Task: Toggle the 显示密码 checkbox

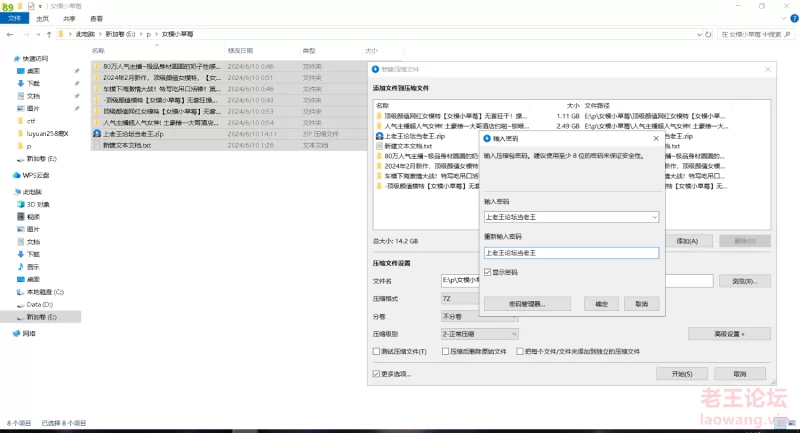Action: click(x=488, y=272)
